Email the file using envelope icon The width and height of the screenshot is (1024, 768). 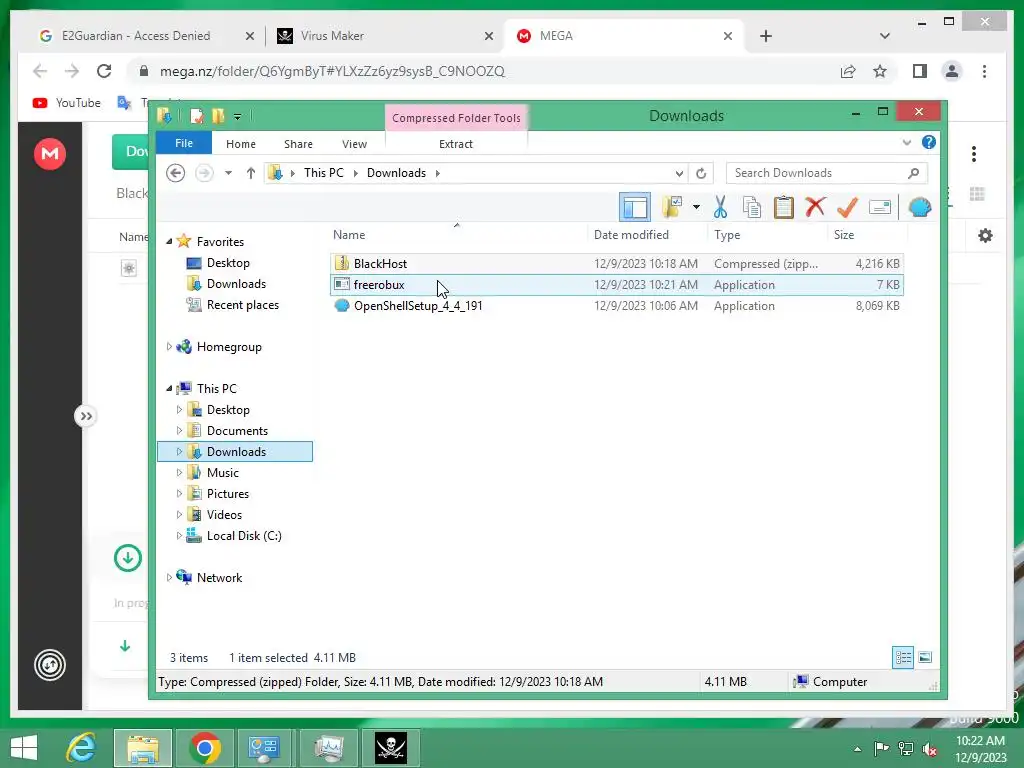[880, 208]
